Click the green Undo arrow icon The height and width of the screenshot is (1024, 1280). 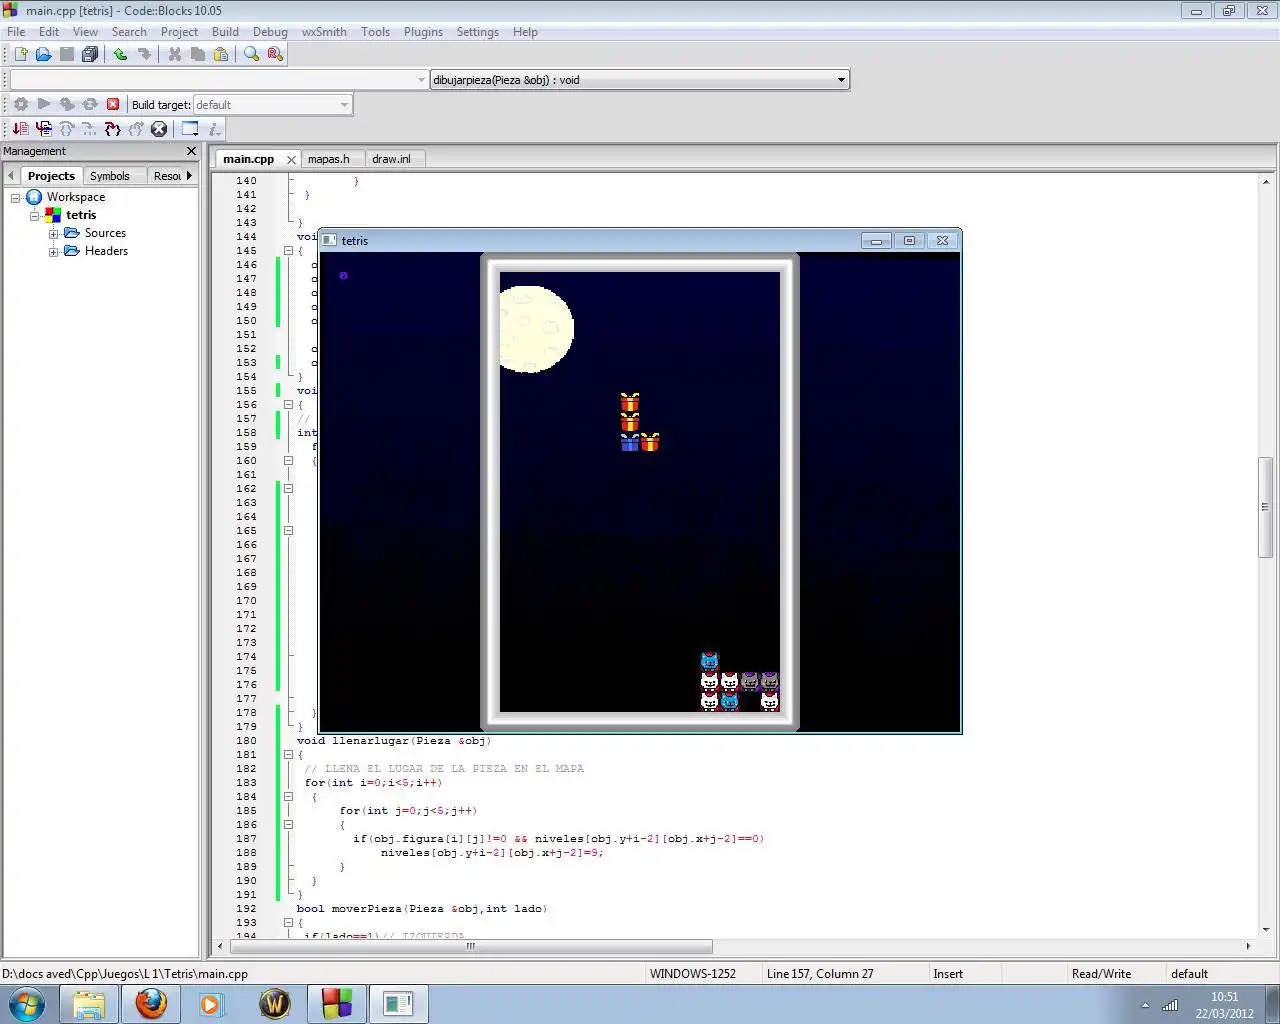coord(120,54)
